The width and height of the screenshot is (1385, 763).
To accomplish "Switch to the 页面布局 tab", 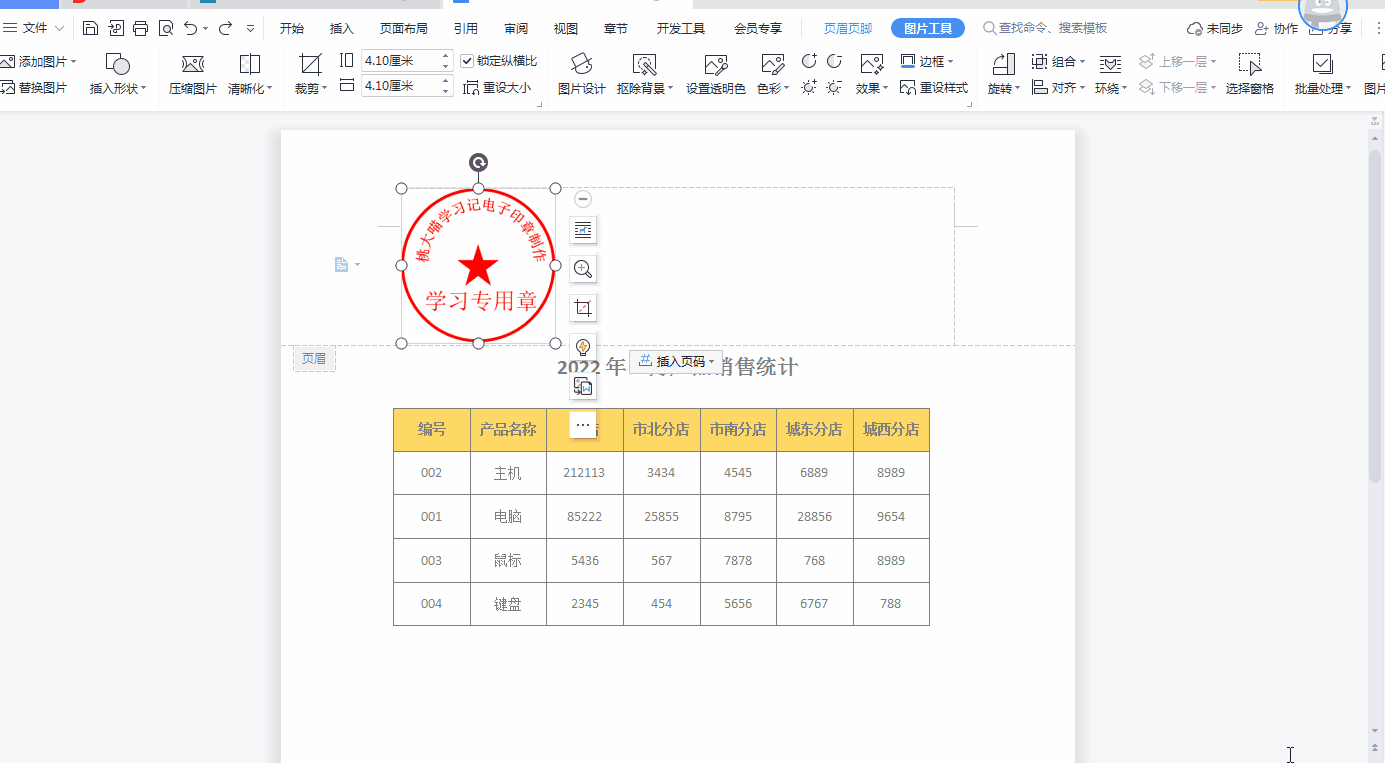I will (x=404, y=28).
